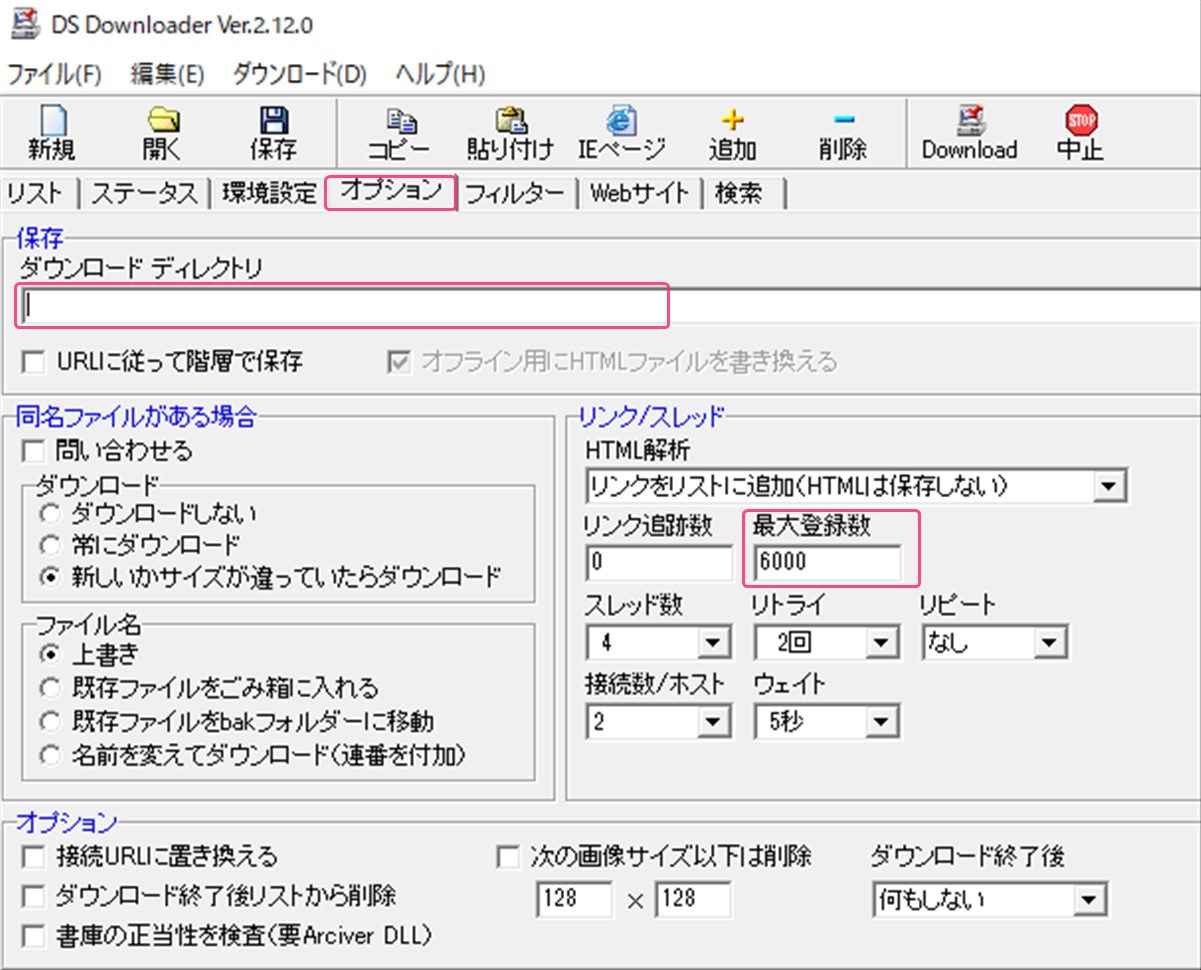Open the 編集(E) menu
Viewport: 1201px width, 970px height.
(x=167, y=74)
